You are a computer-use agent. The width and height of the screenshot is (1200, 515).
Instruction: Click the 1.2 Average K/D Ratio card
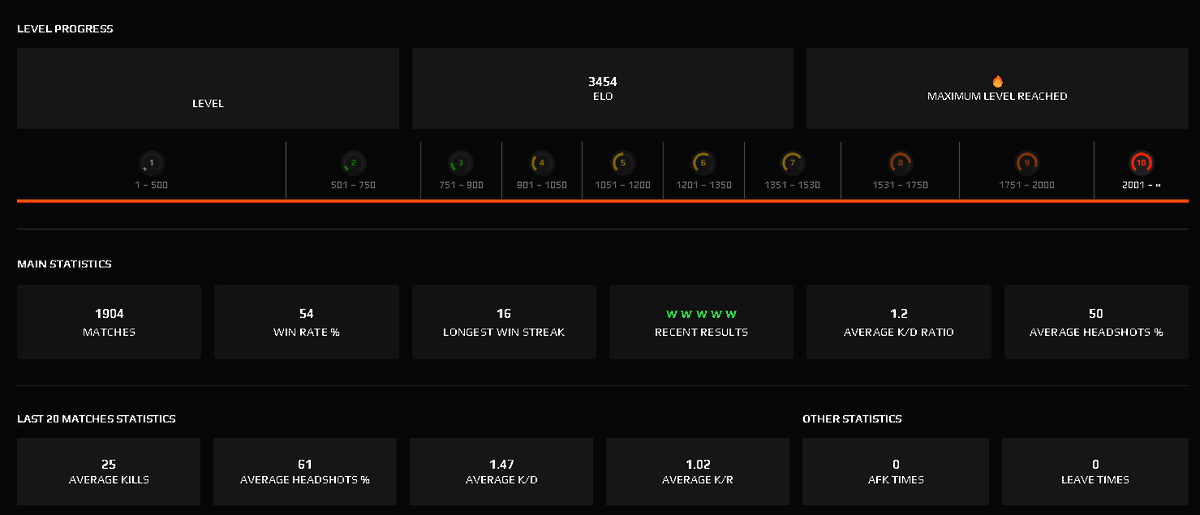[899, 322]
